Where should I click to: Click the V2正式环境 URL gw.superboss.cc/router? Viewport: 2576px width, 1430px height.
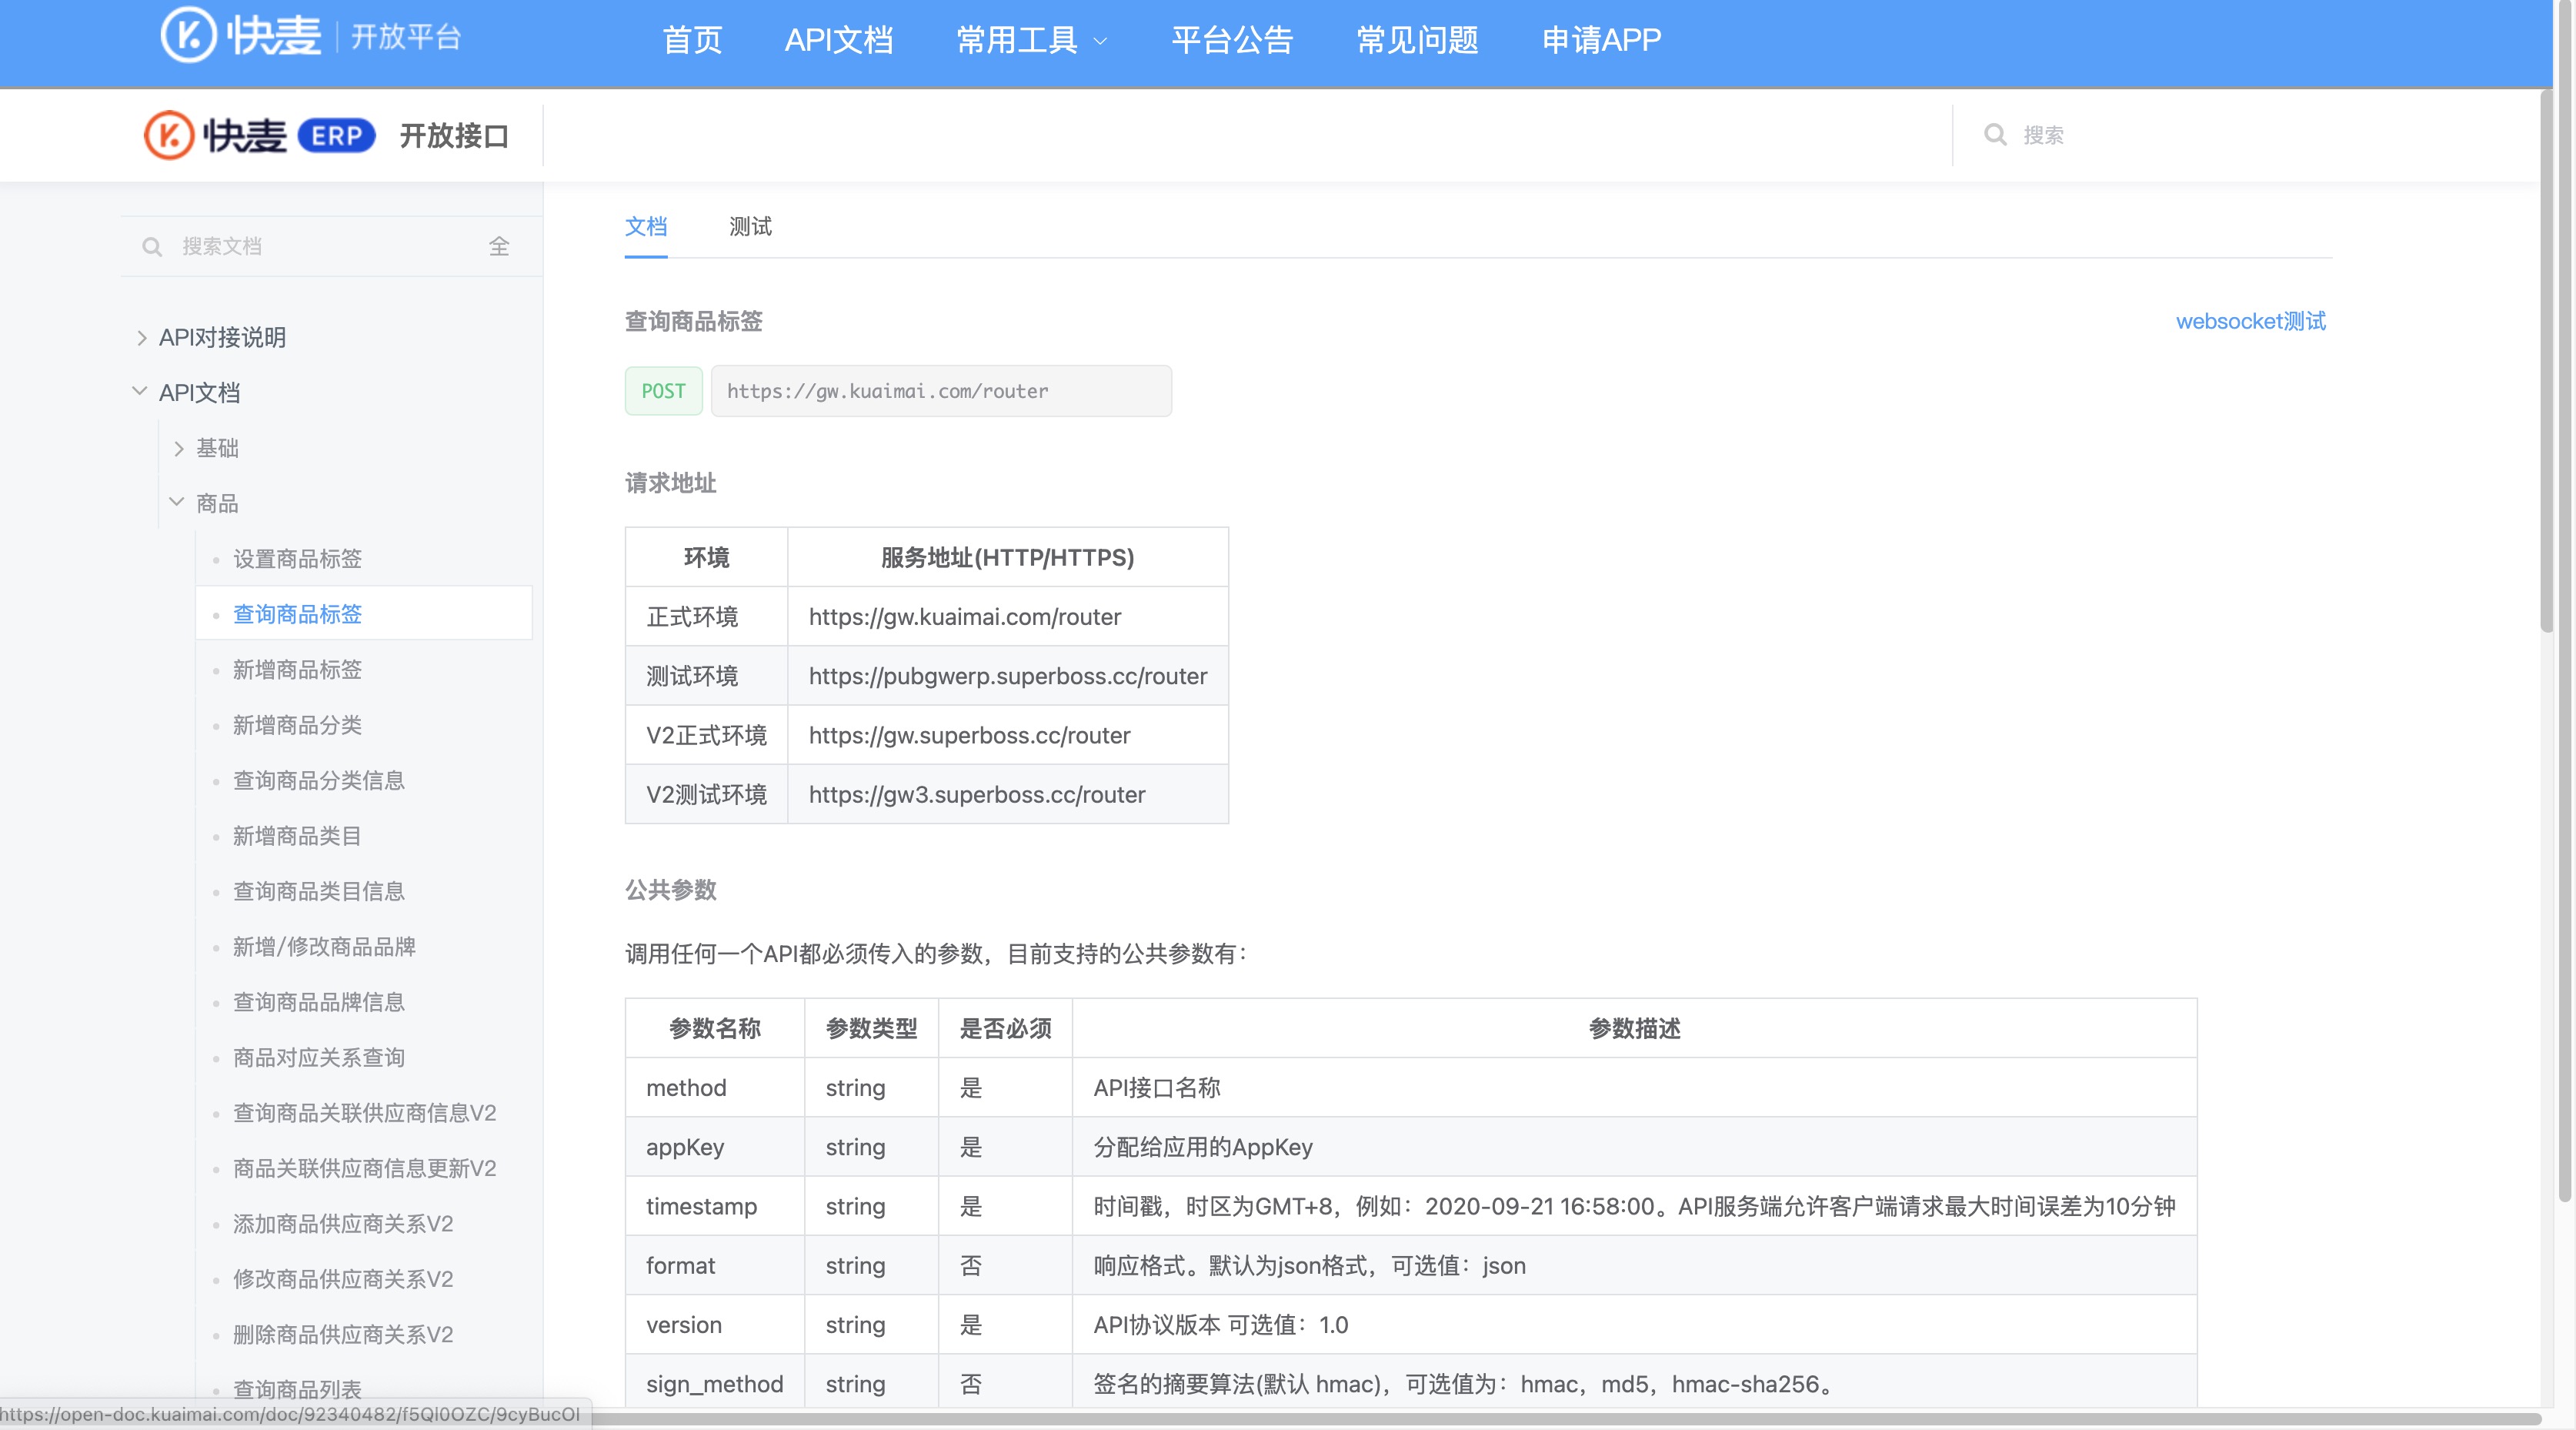969,735
